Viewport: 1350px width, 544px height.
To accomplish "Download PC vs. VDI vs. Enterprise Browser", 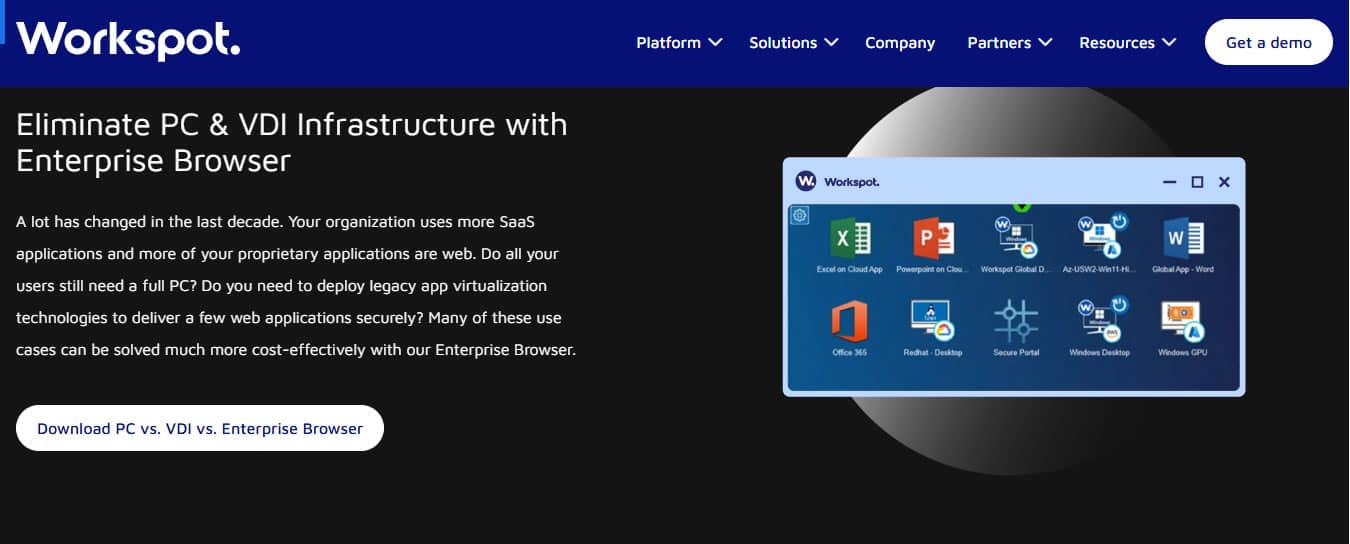I will (200, 428).
